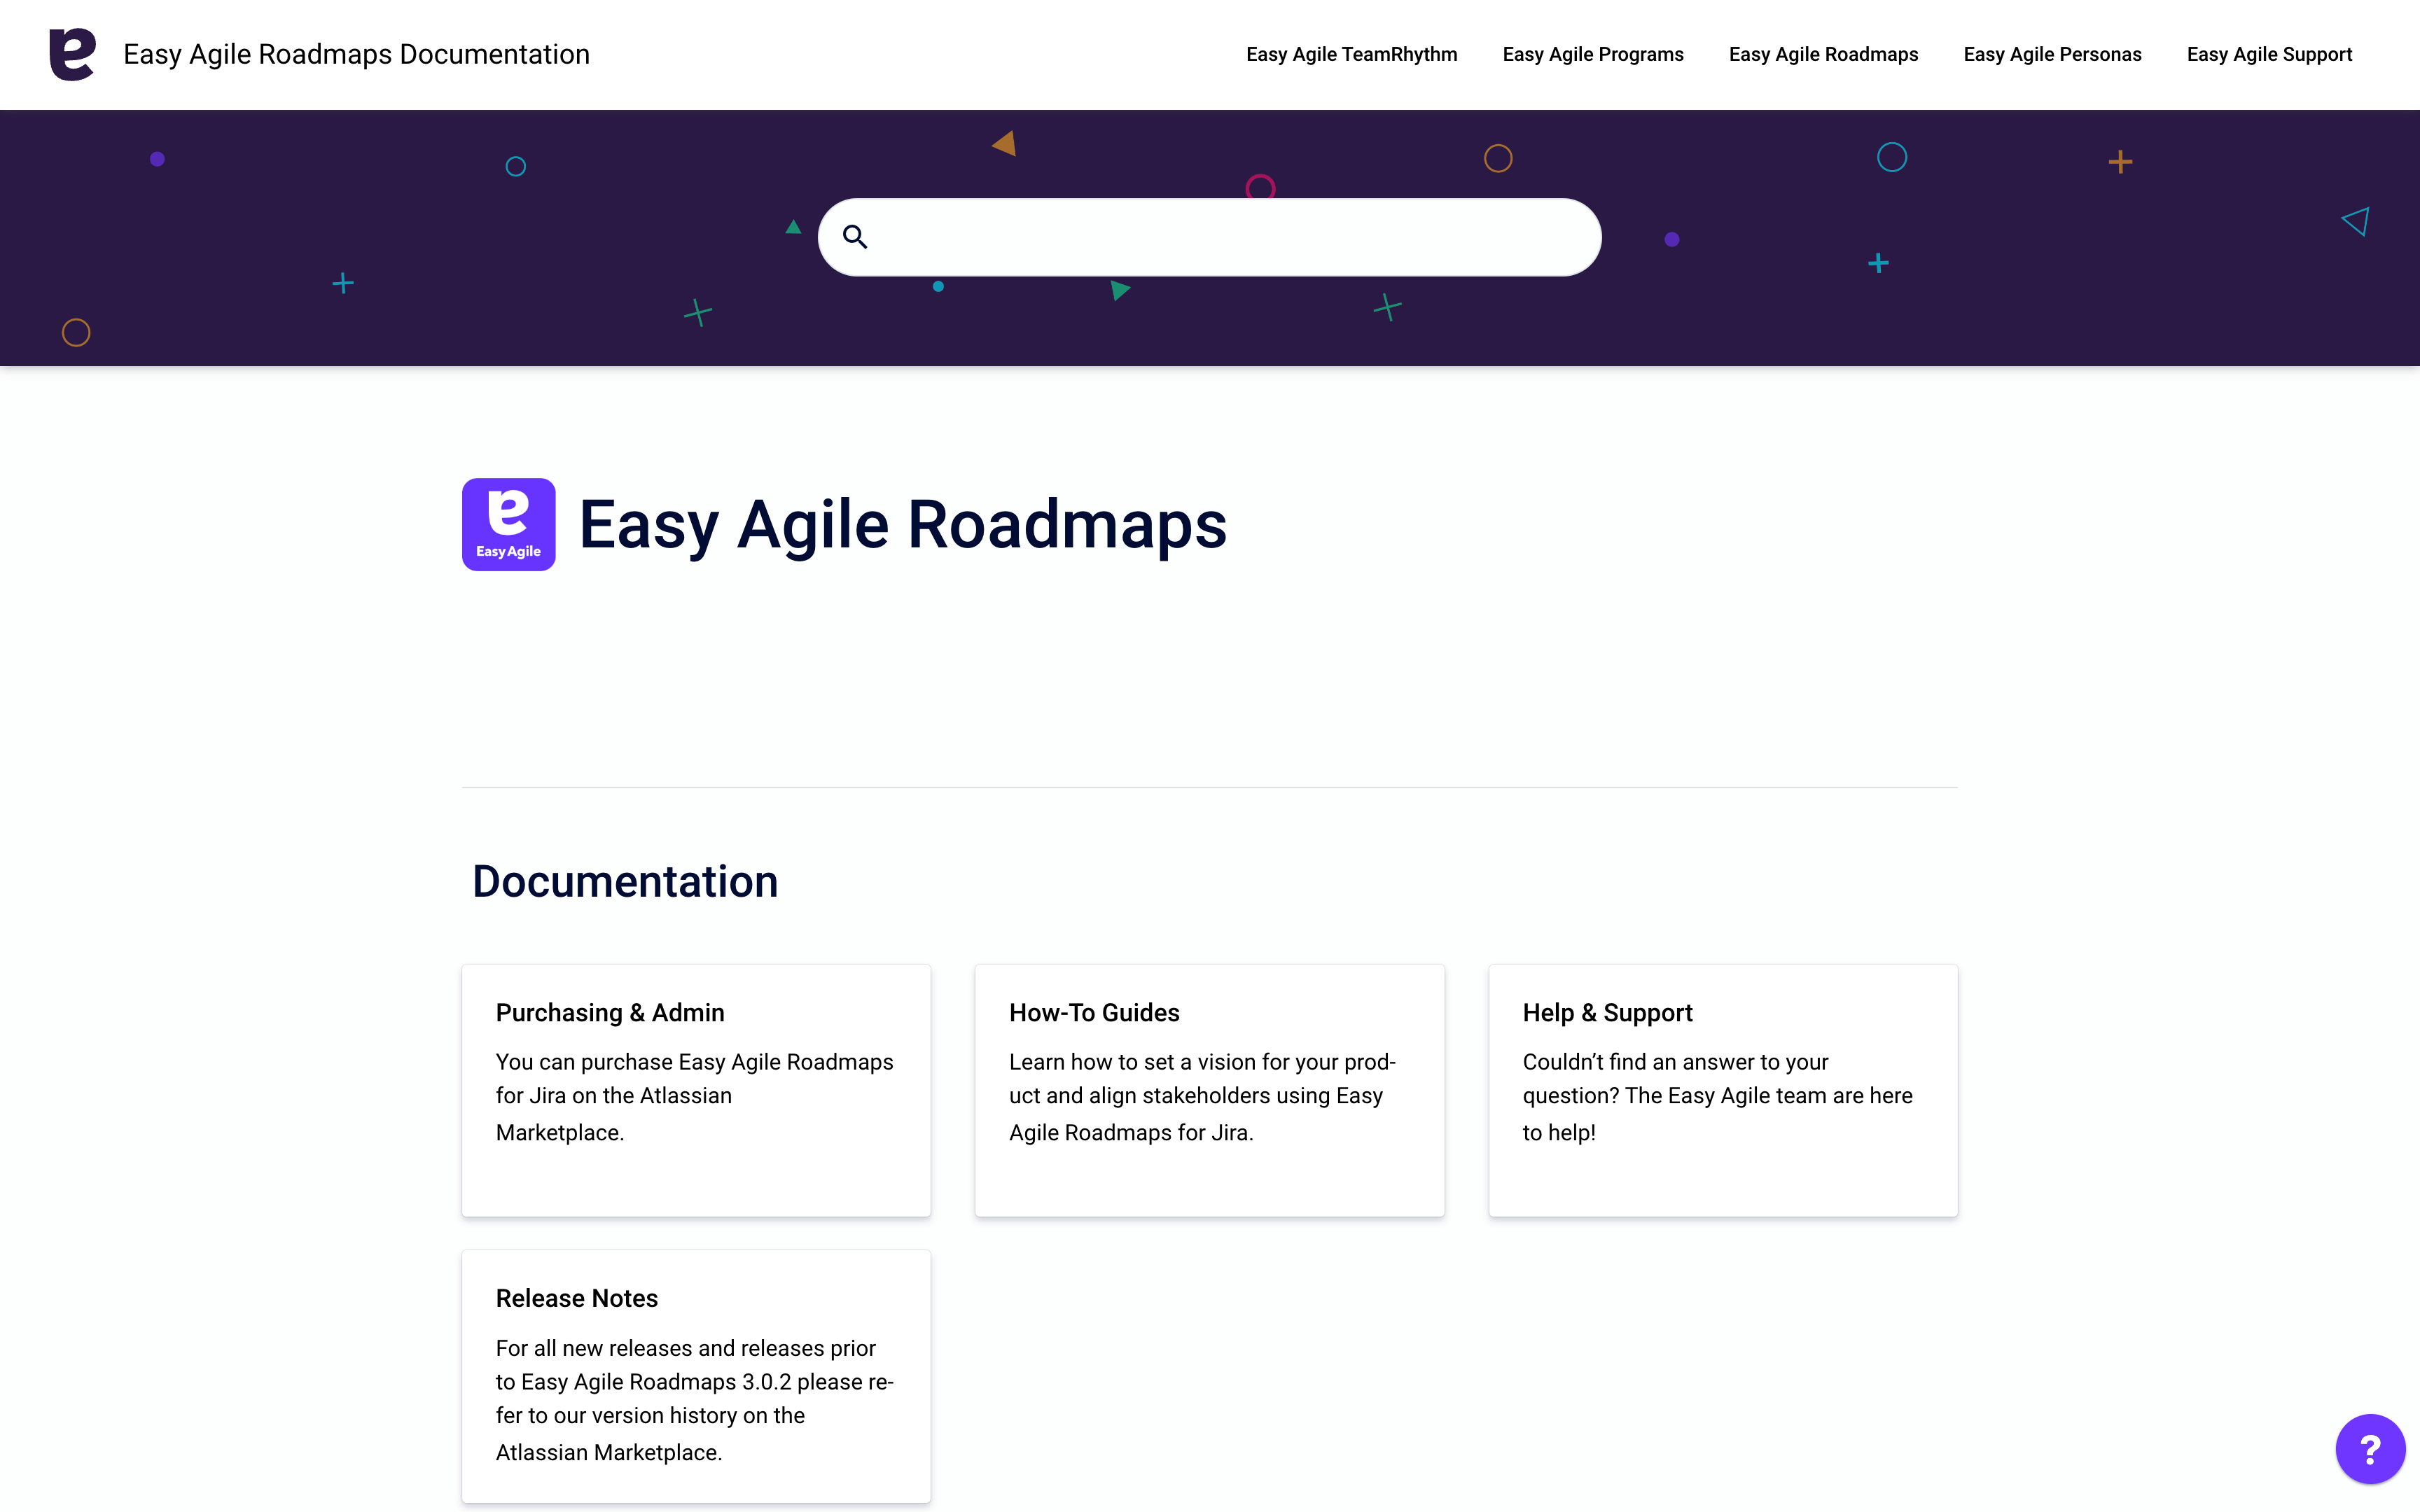Click the Documentation section heading
This screenshot has width=2420, height=1512.
625,881
